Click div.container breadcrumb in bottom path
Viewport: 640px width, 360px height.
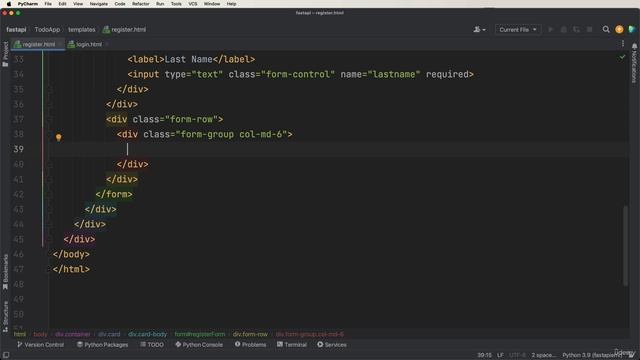(73, 334)
